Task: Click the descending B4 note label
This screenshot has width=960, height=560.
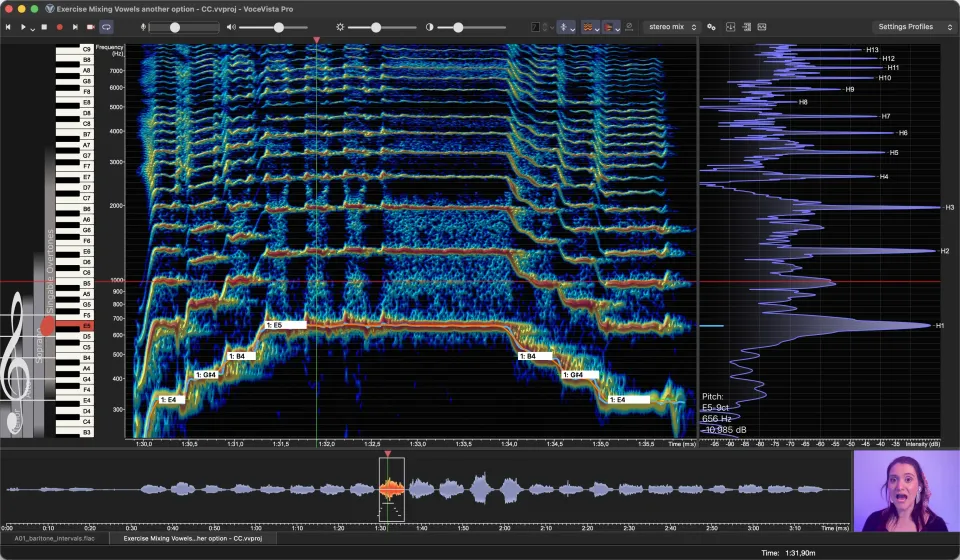Action: point(535,356)
